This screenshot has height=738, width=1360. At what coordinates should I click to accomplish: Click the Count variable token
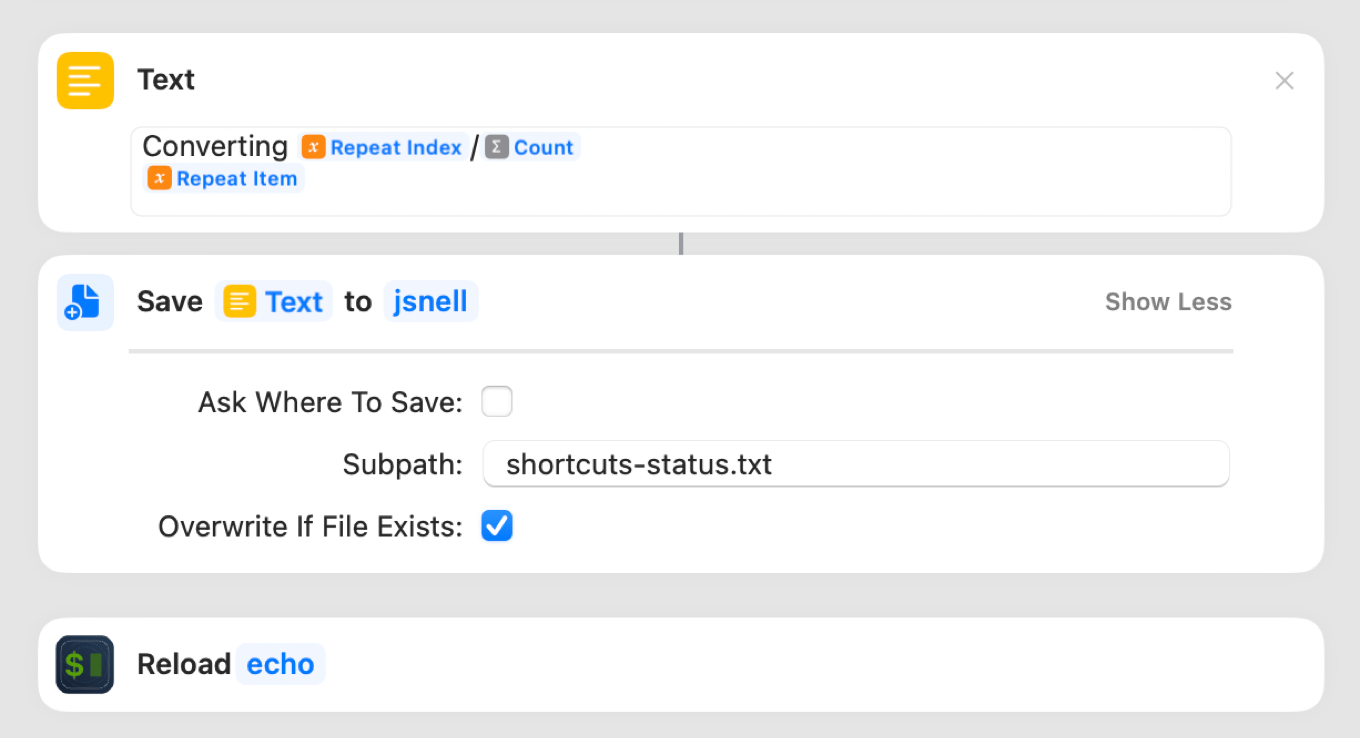pyautogui.click(x=543, y=148)
